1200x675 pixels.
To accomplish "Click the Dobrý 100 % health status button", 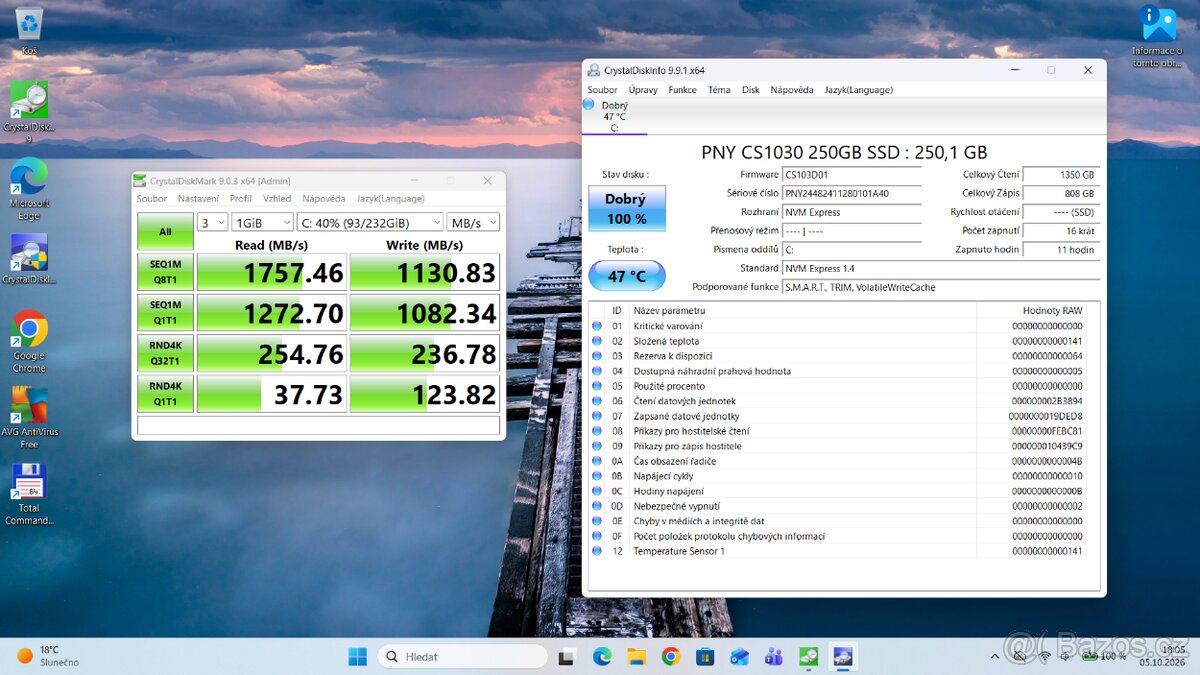I will [626, 209].
